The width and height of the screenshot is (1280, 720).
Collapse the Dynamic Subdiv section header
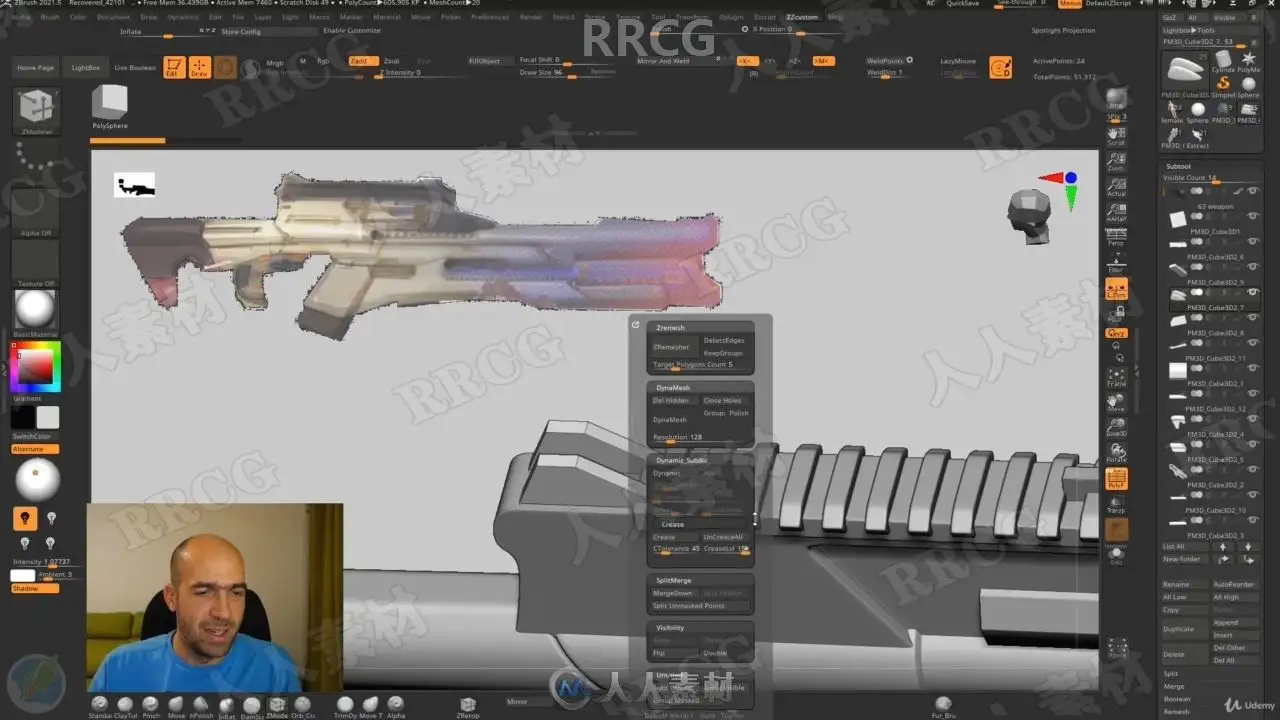tap(700, 460)
